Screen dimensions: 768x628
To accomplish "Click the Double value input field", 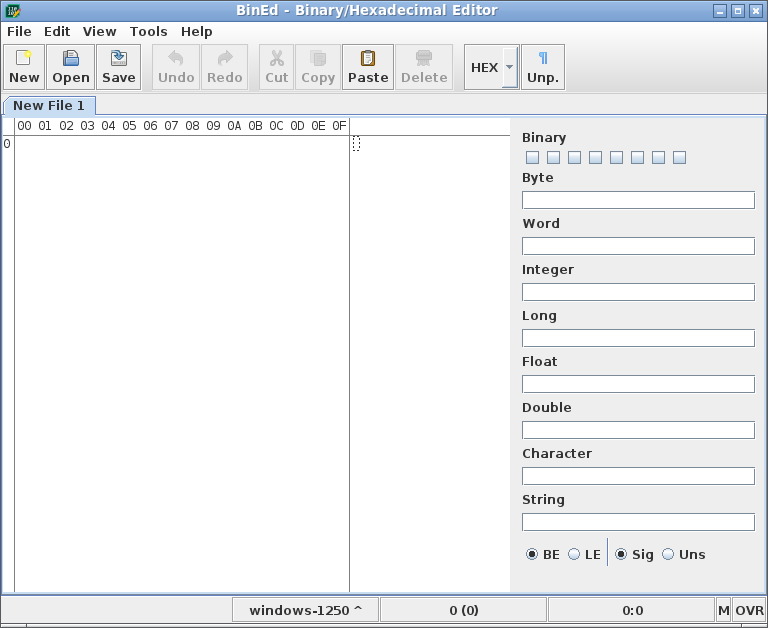I will coord(638,431).
